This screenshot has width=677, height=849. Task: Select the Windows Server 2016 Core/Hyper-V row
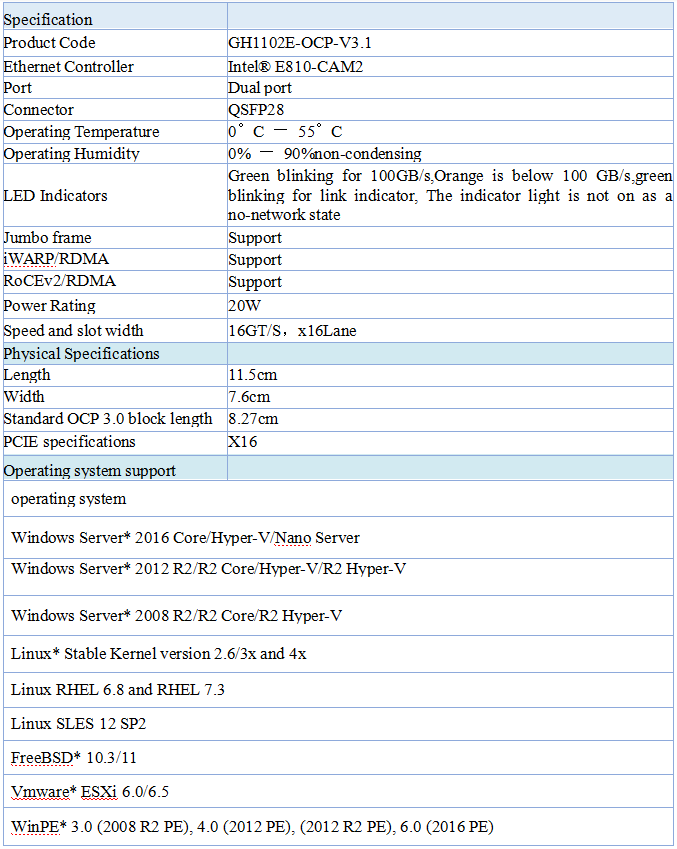pyautogui.click(x=185, y=538)
